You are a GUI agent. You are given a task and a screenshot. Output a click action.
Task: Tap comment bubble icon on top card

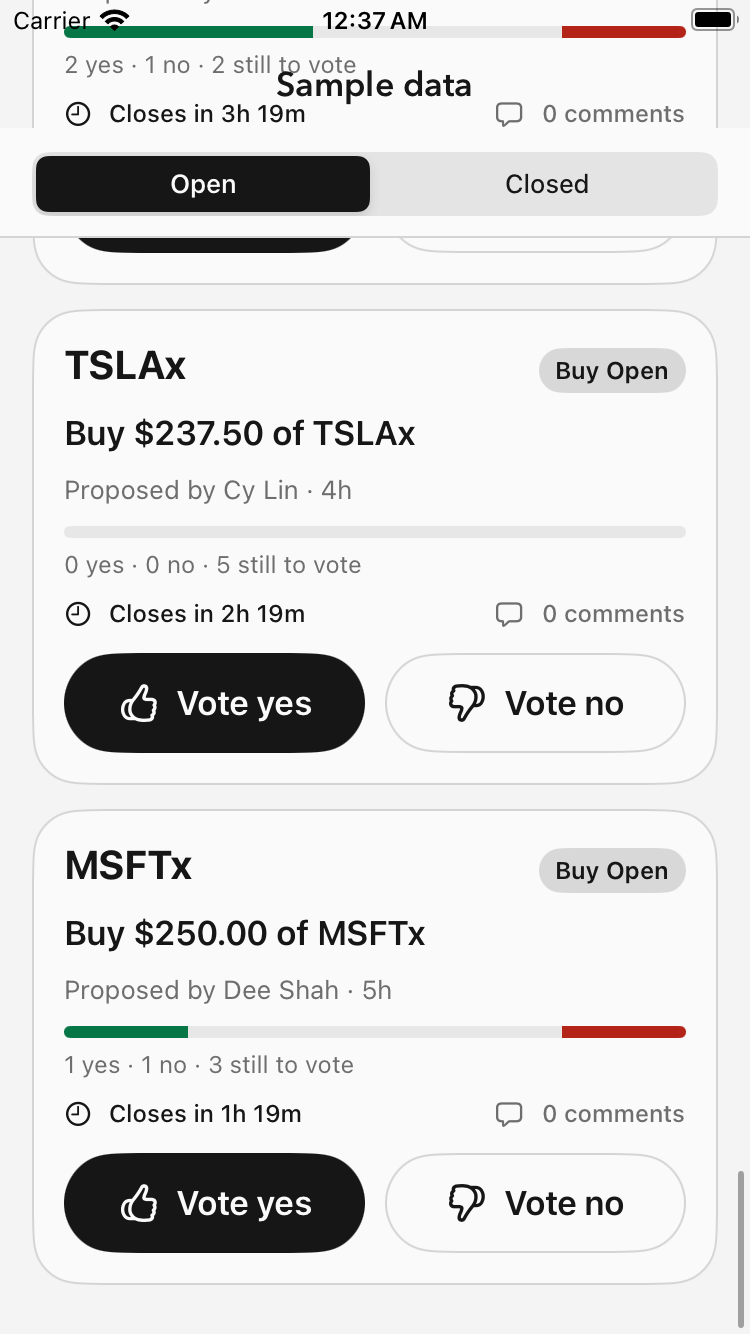(x=509, y=115)
